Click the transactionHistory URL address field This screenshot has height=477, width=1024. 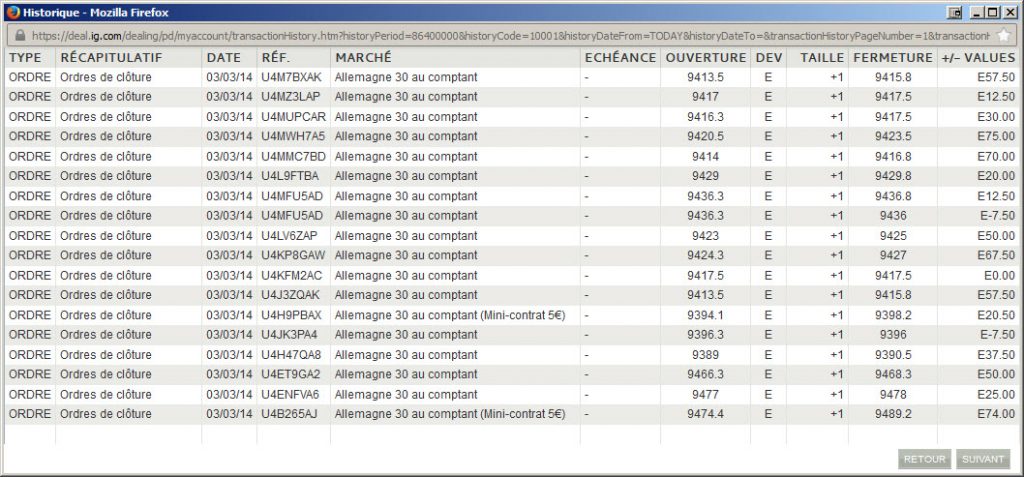click(x=509, y=35)
